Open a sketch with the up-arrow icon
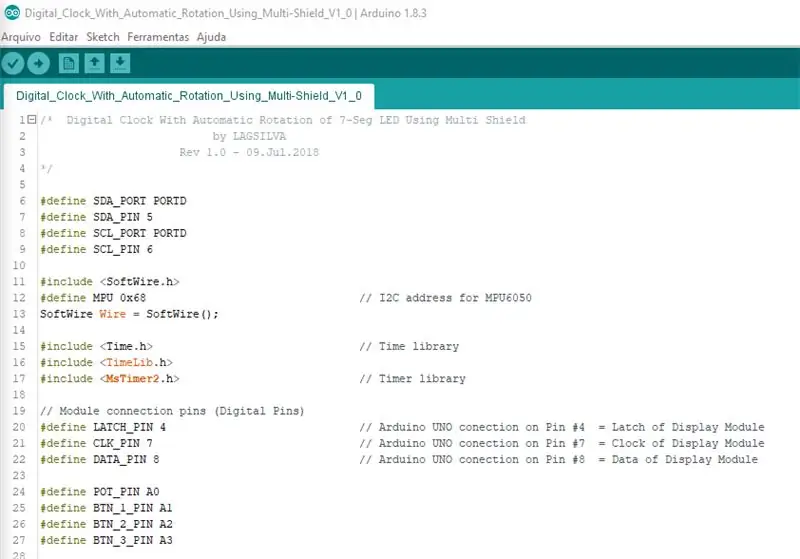 [x=94, y=63]
